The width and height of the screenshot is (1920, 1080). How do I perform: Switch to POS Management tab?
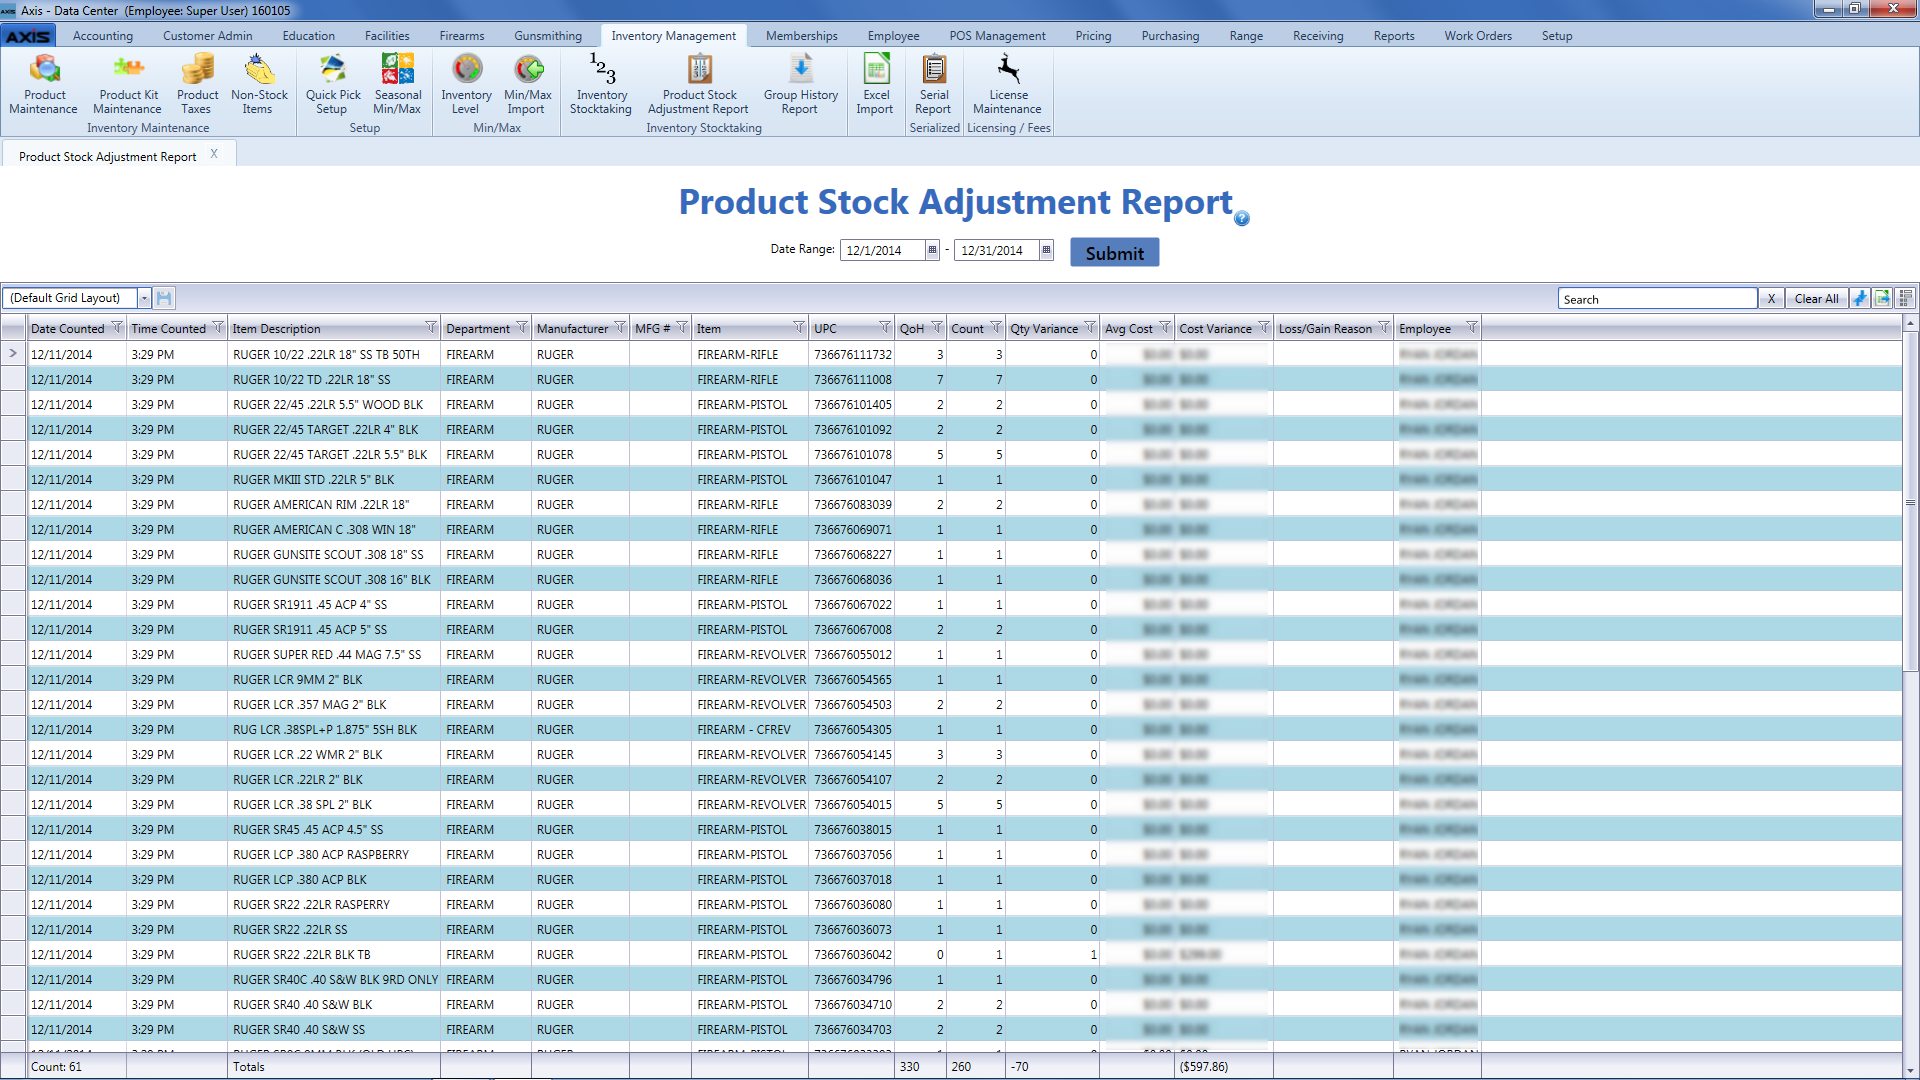pyautogui.click(x=997, y=36)
